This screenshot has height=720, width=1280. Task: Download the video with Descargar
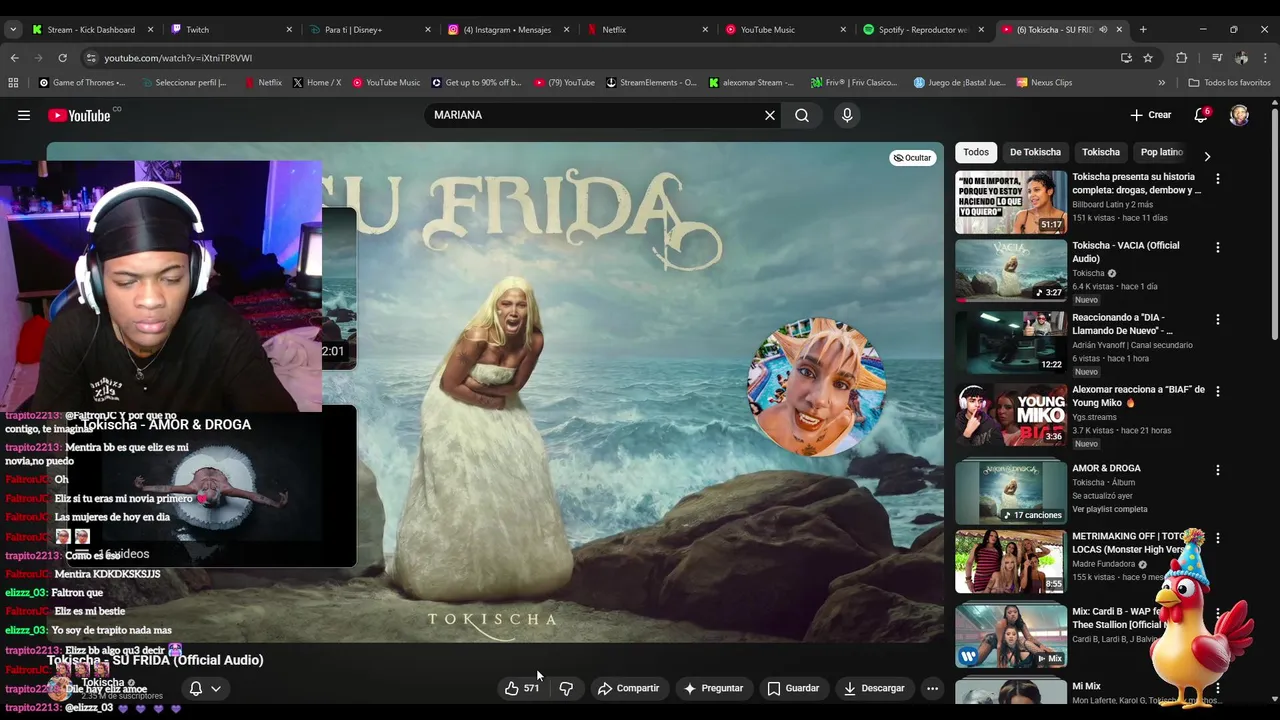(874, 688)
